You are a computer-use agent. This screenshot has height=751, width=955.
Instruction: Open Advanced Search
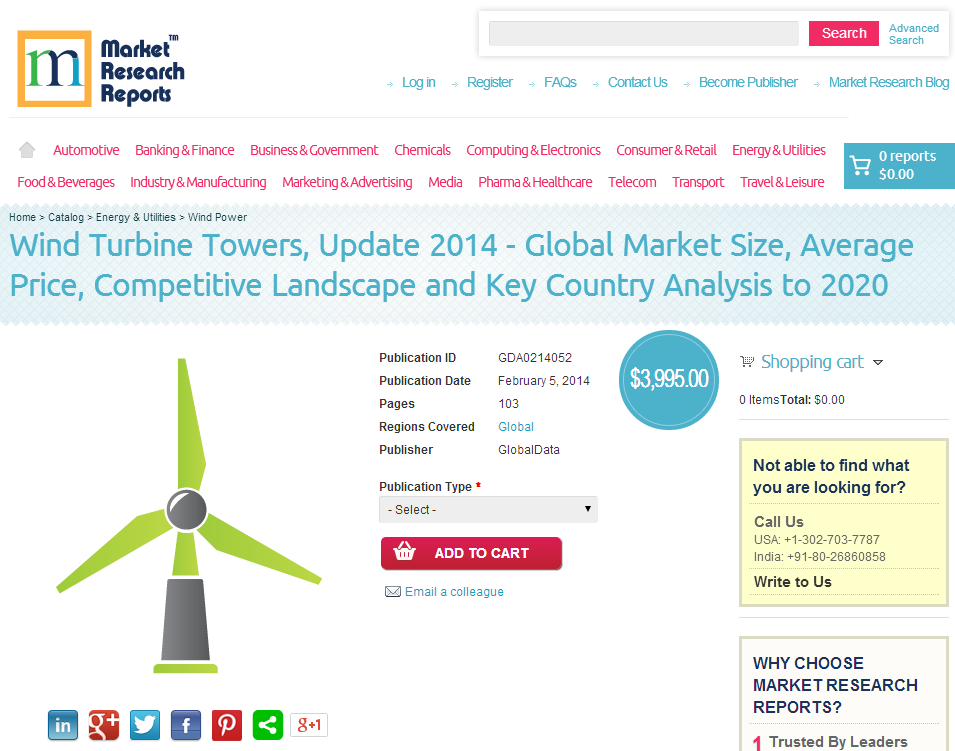point(914,34)
